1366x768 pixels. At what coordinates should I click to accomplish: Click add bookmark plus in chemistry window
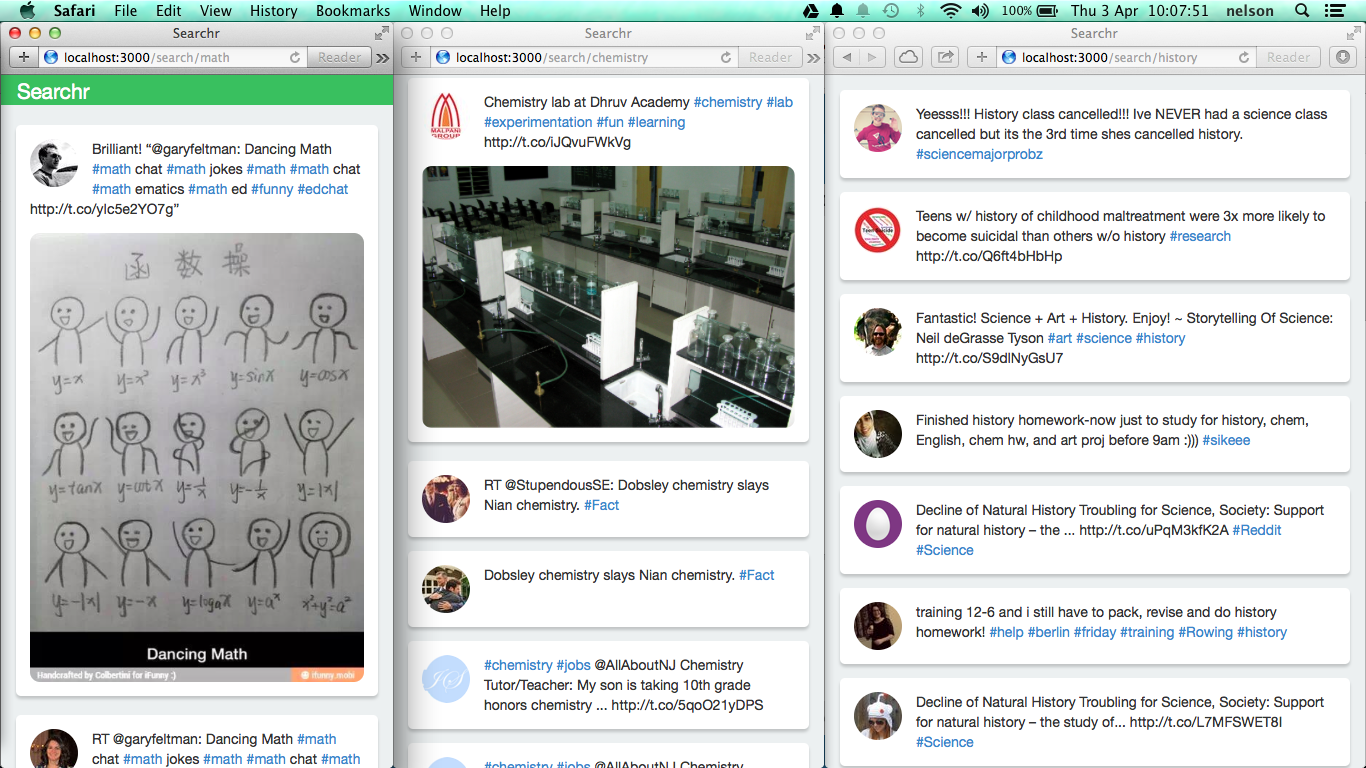tap(416, 57)
